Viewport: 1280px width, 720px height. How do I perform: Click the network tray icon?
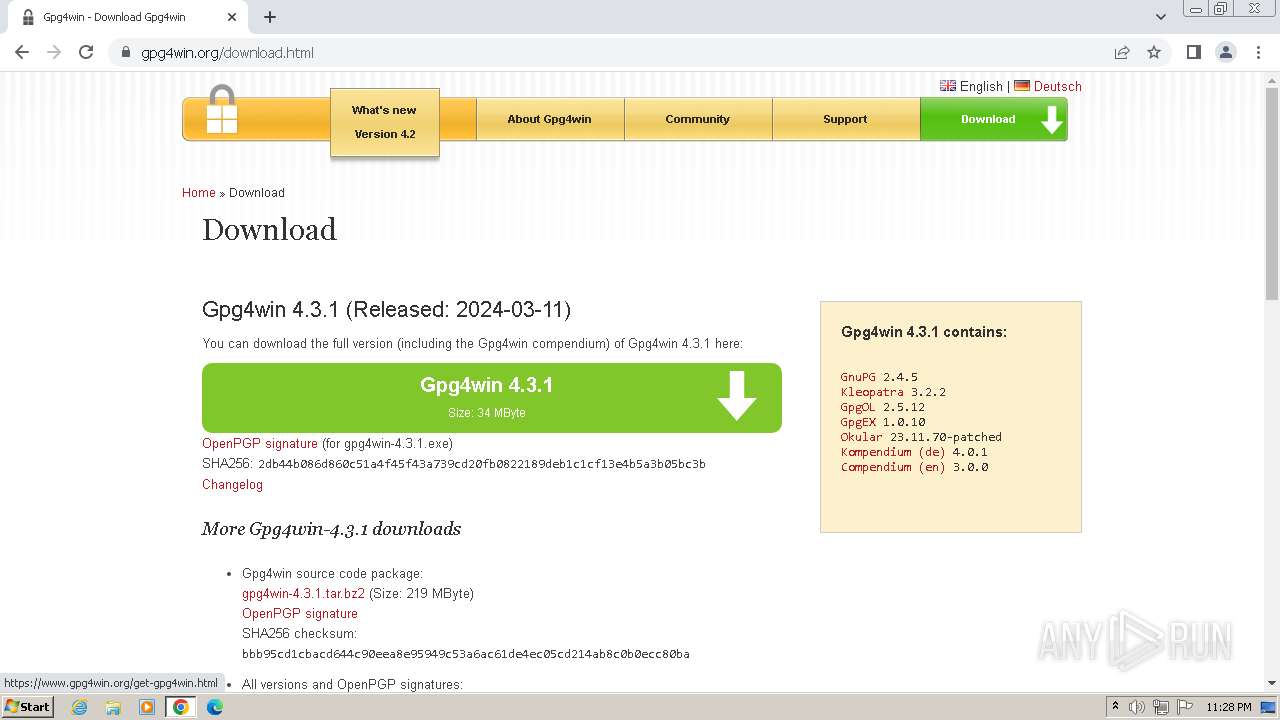tap(1161, 707)
